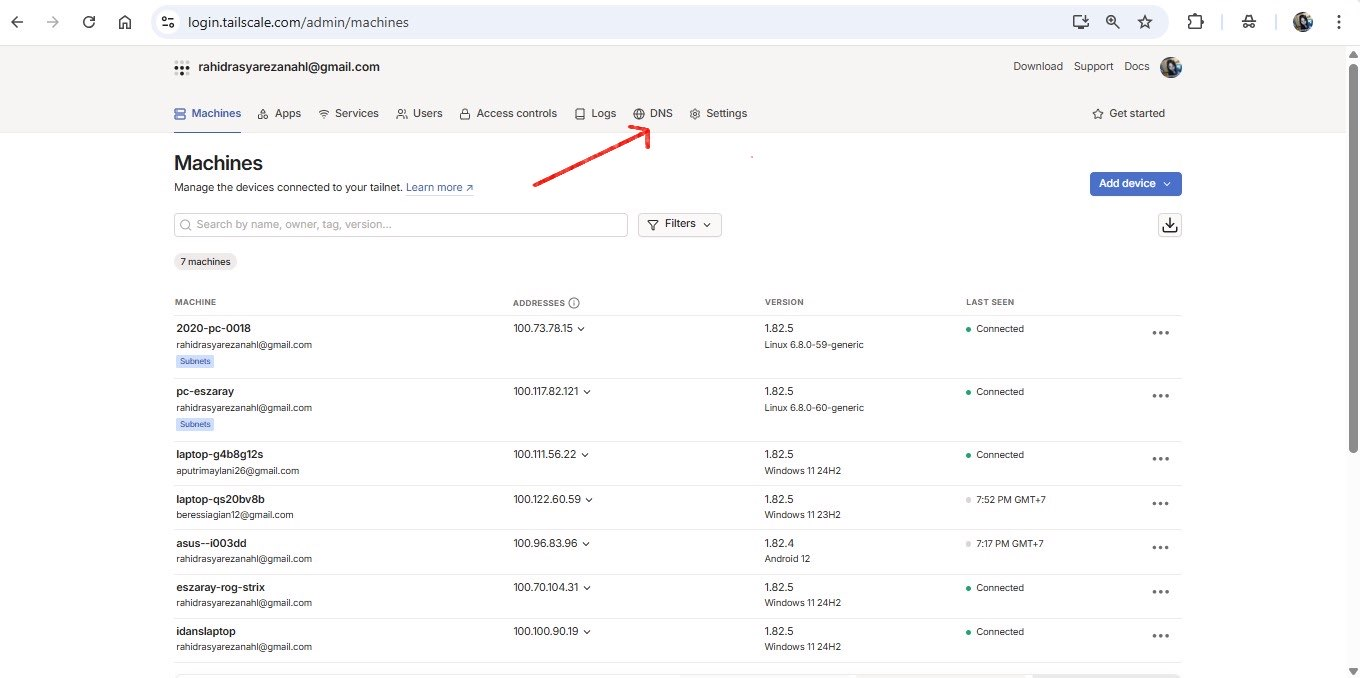Focus the machine search field
The height and width of the screenshot is (678, 1360).
[x=401, y=225]
